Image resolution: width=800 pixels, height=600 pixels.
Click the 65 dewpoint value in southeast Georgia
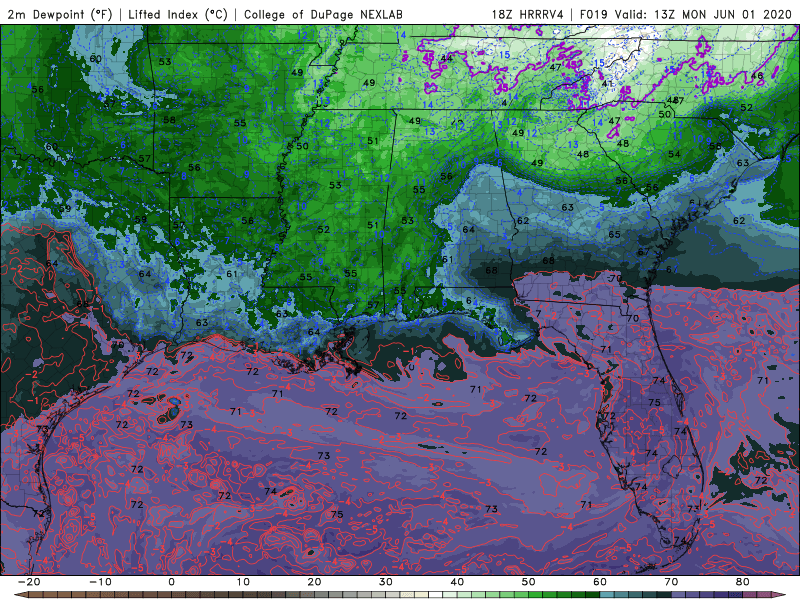click(x=614, y=235)
